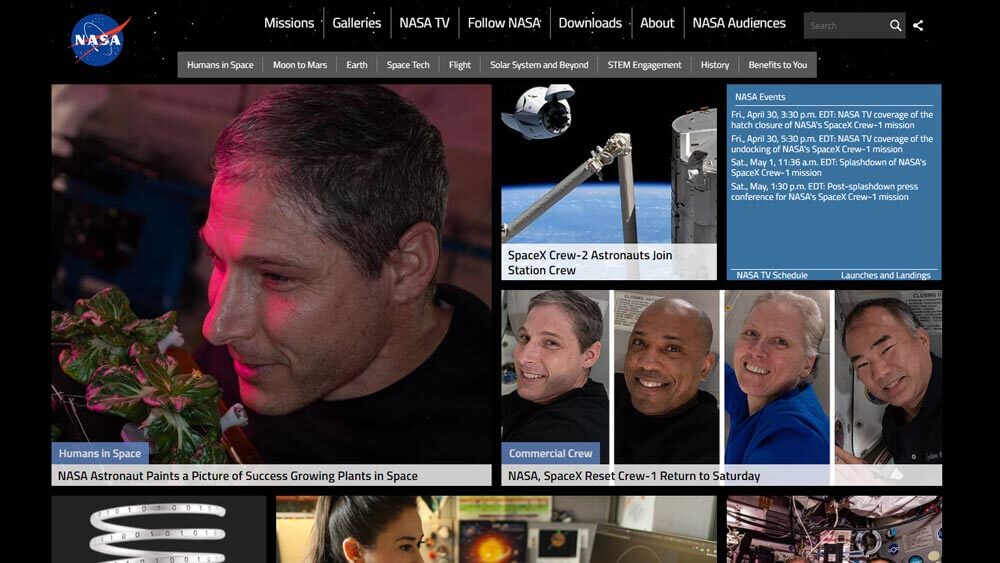The image size is (1000, 563).
Task: Select the Flight topic
Action: click(x=459, y=64)
